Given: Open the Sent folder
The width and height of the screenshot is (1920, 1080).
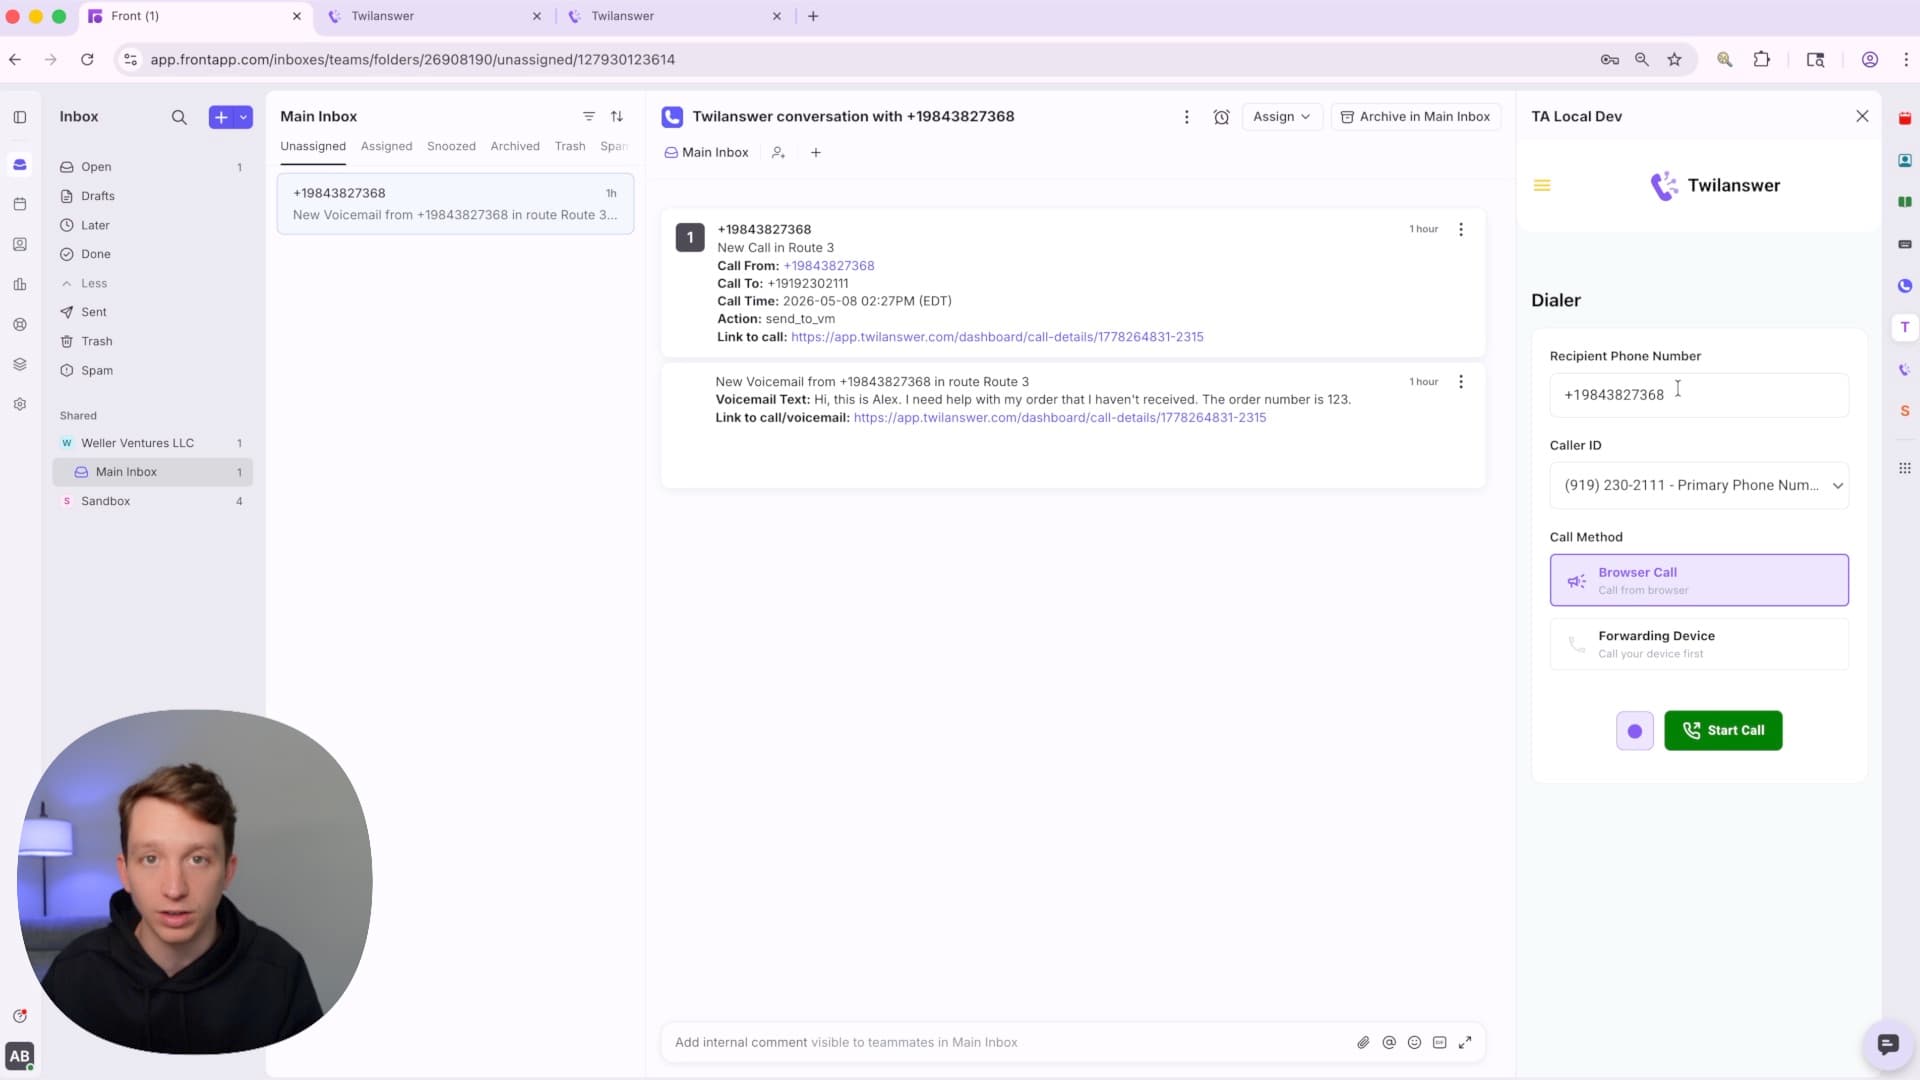Looking at the screenshot, I should coord(152,312).
